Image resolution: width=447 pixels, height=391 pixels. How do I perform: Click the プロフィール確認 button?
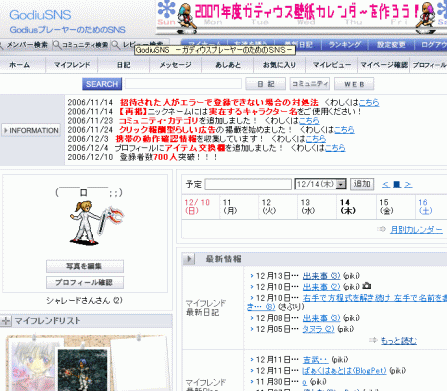[85, 282]
